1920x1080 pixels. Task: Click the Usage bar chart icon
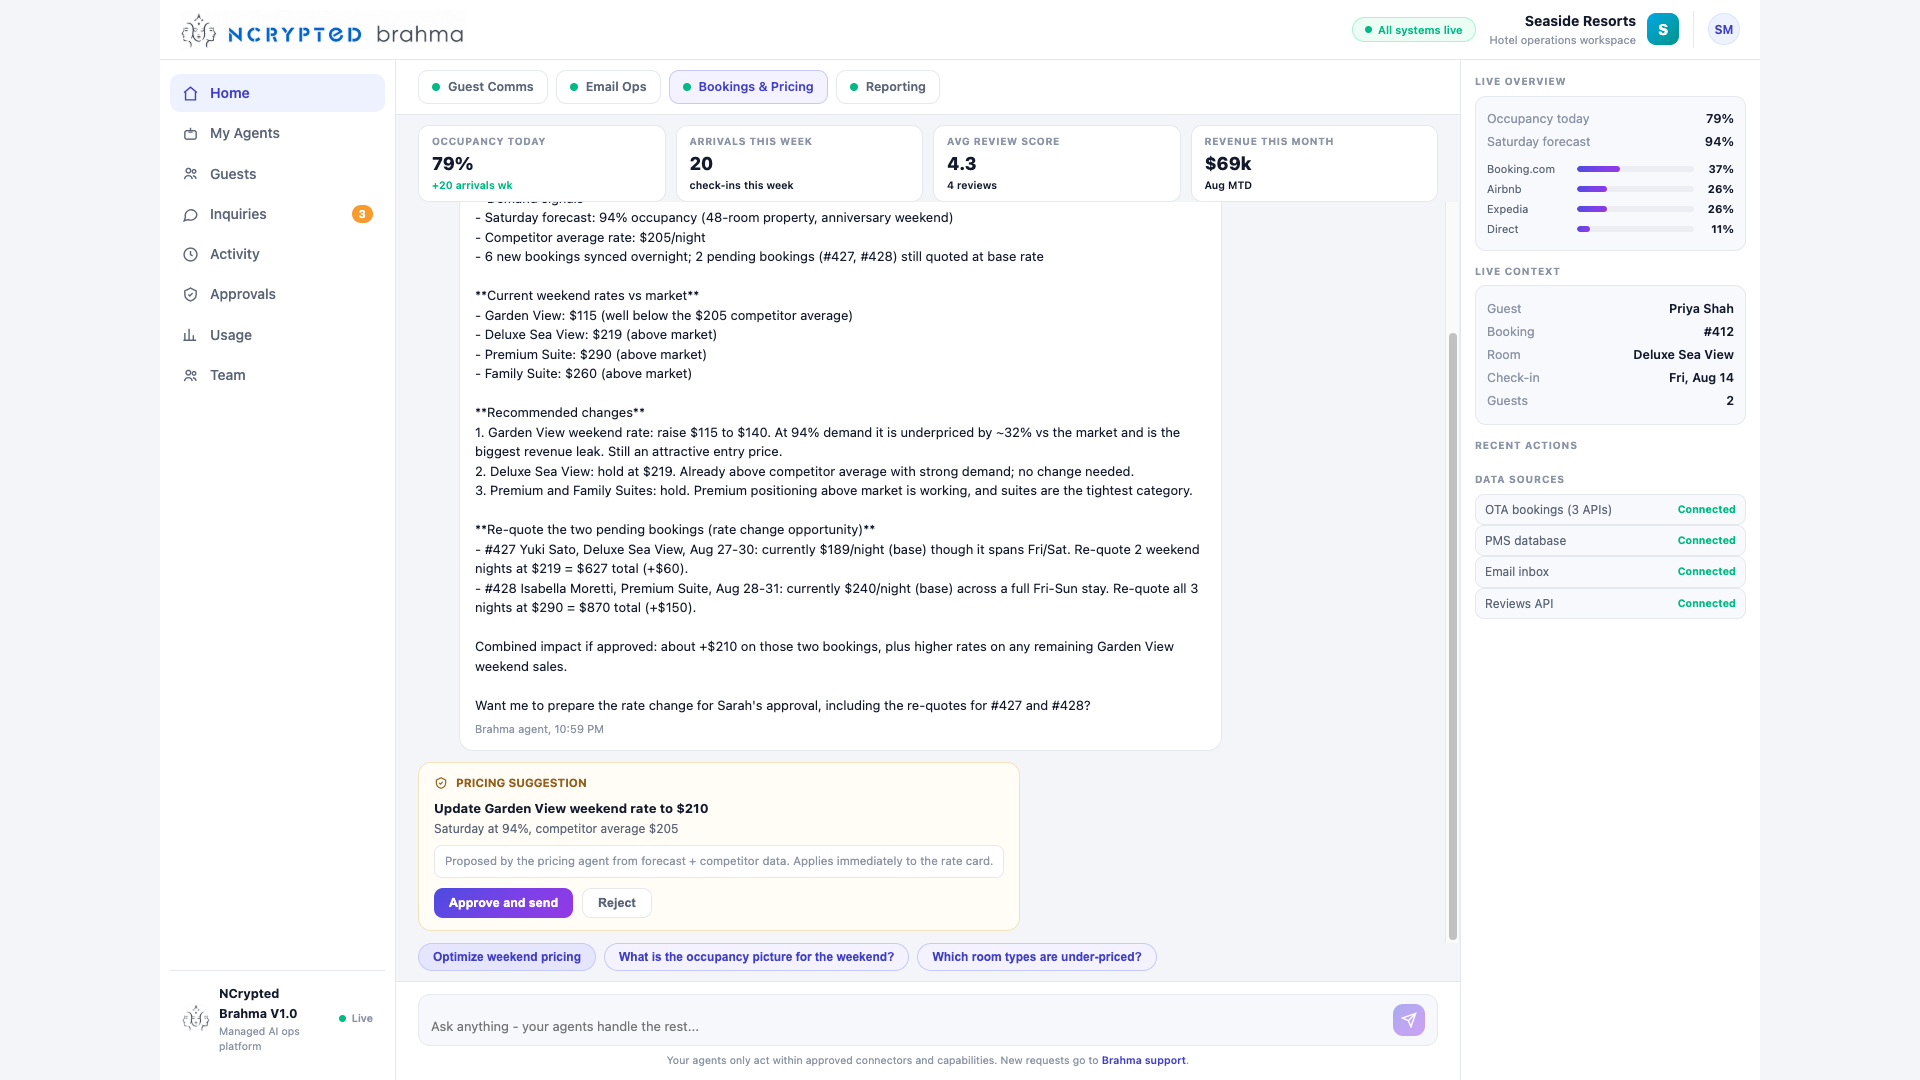coord(190,335)
